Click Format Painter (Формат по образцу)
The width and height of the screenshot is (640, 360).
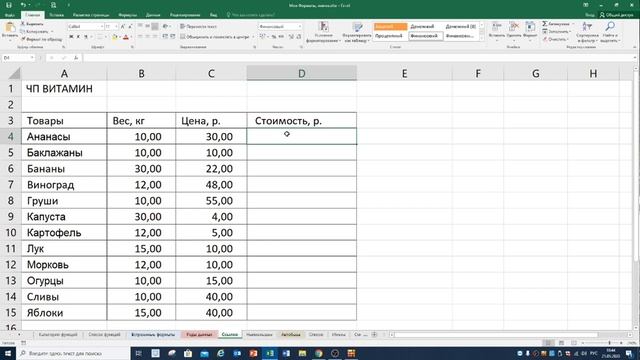41,39
